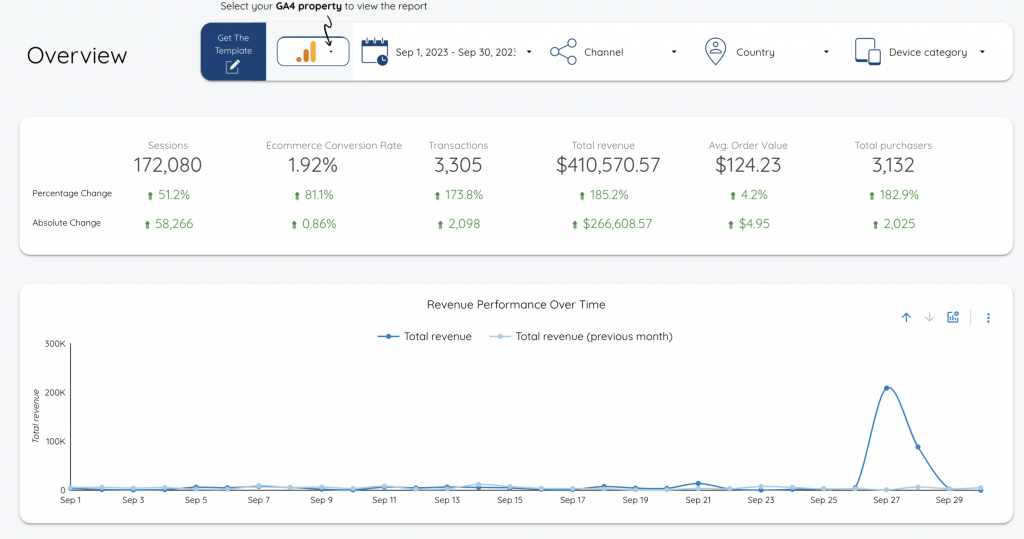The width and height of the screenshot is (1024, 539).
Task: Click the Sep 21 revenue data point
Action: (698, 484)
